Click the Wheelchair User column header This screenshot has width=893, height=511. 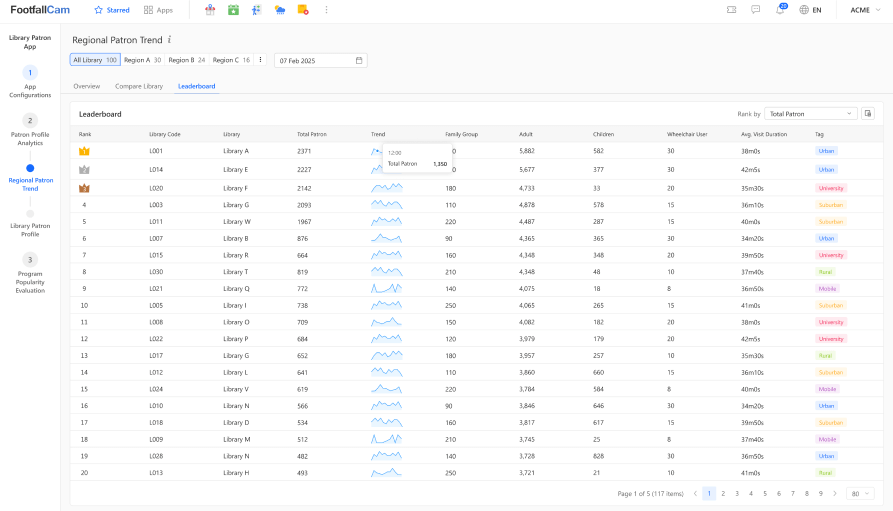[x=687, y=134]
